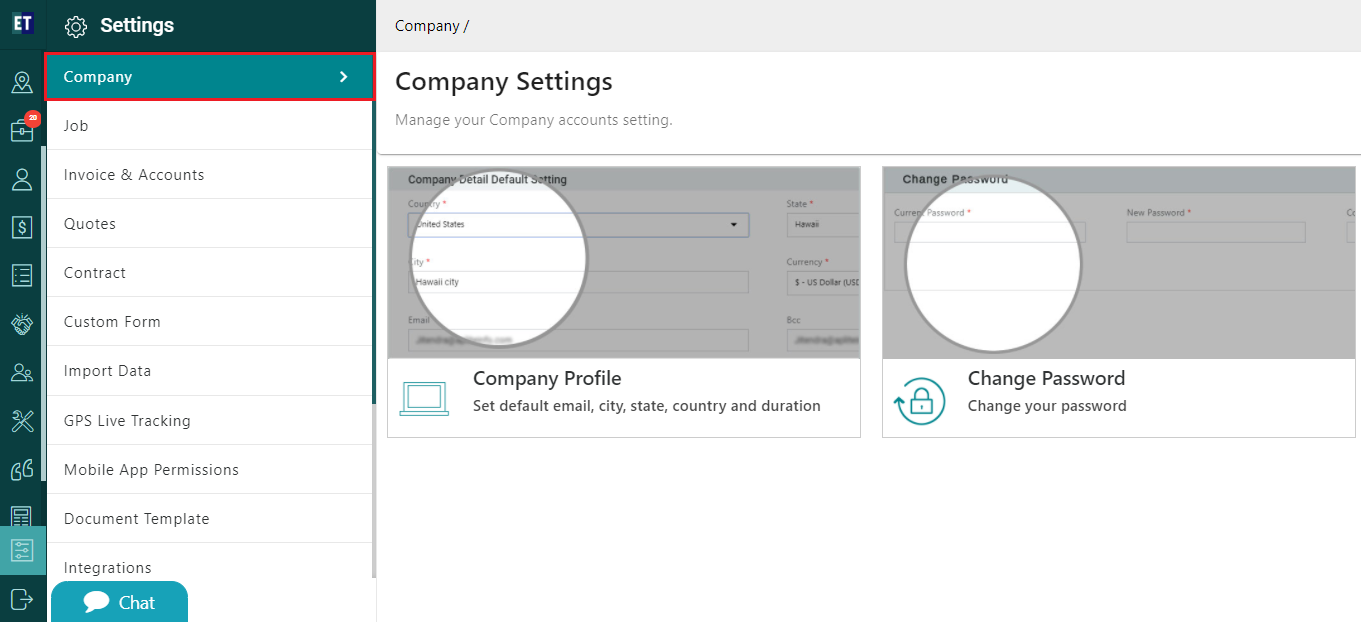Screen dimensions: 1361x622
Task: Open the Chat button
Action: (x=119, y=602)
